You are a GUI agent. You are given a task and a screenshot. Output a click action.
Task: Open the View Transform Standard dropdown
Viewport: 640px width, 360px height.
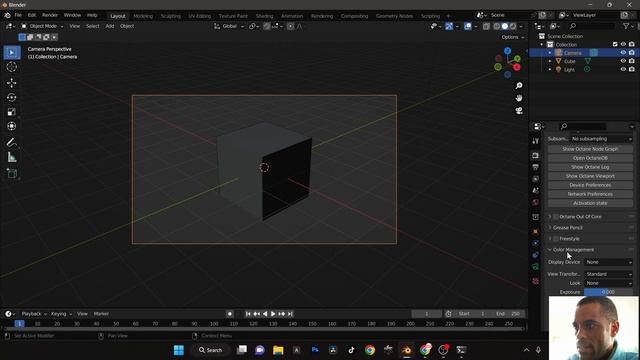[x=609, y=274]
